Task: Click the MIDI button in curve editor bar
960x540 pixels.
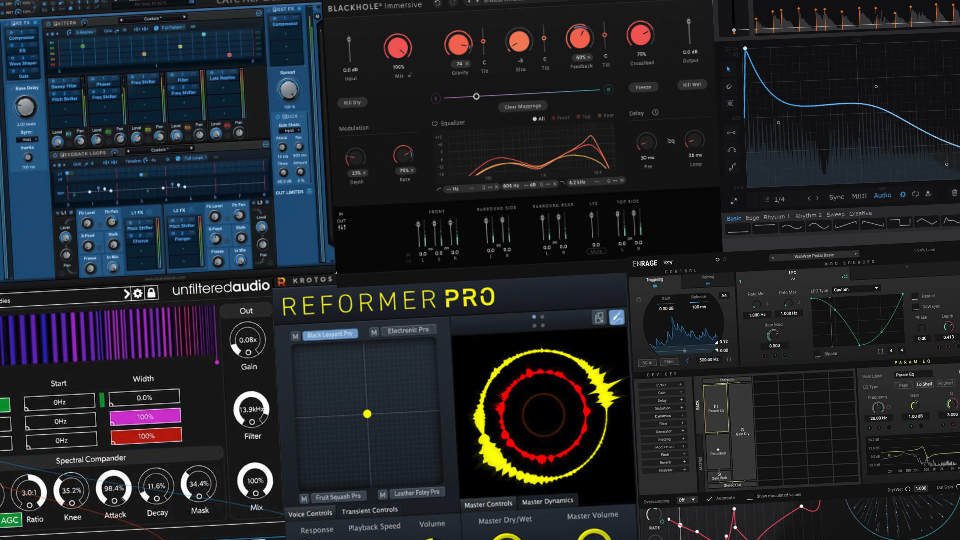Action: click(x=860, y=196)
